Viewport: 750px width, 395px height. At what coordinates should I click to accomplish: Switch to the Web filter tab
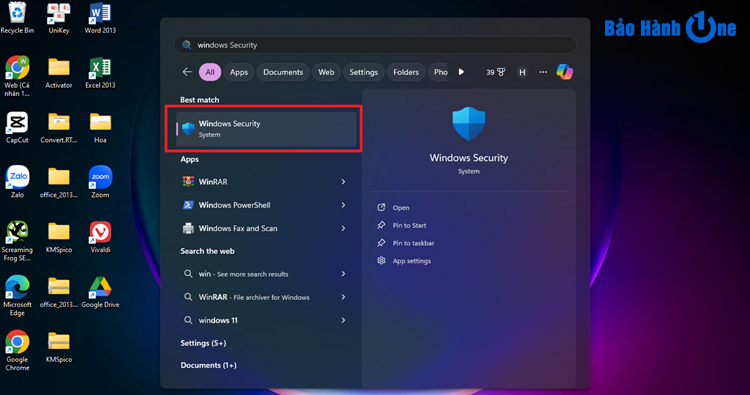tap(326, 72)
